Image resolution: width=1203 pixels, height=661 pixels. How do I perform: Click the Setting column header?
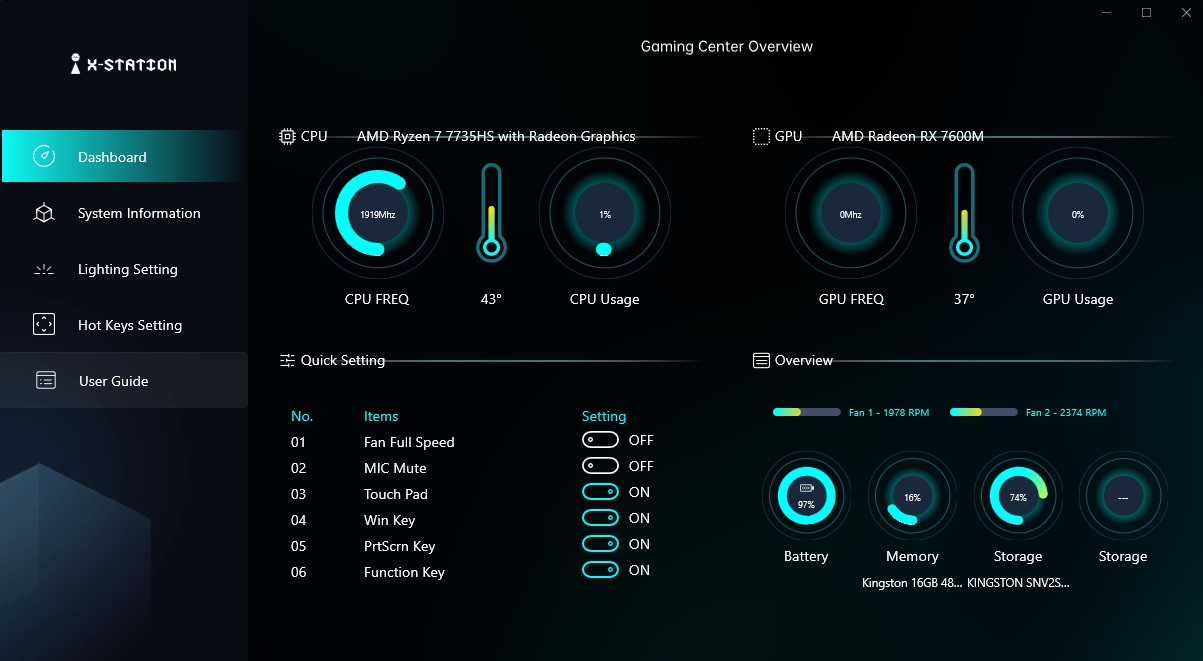(604, 416)
